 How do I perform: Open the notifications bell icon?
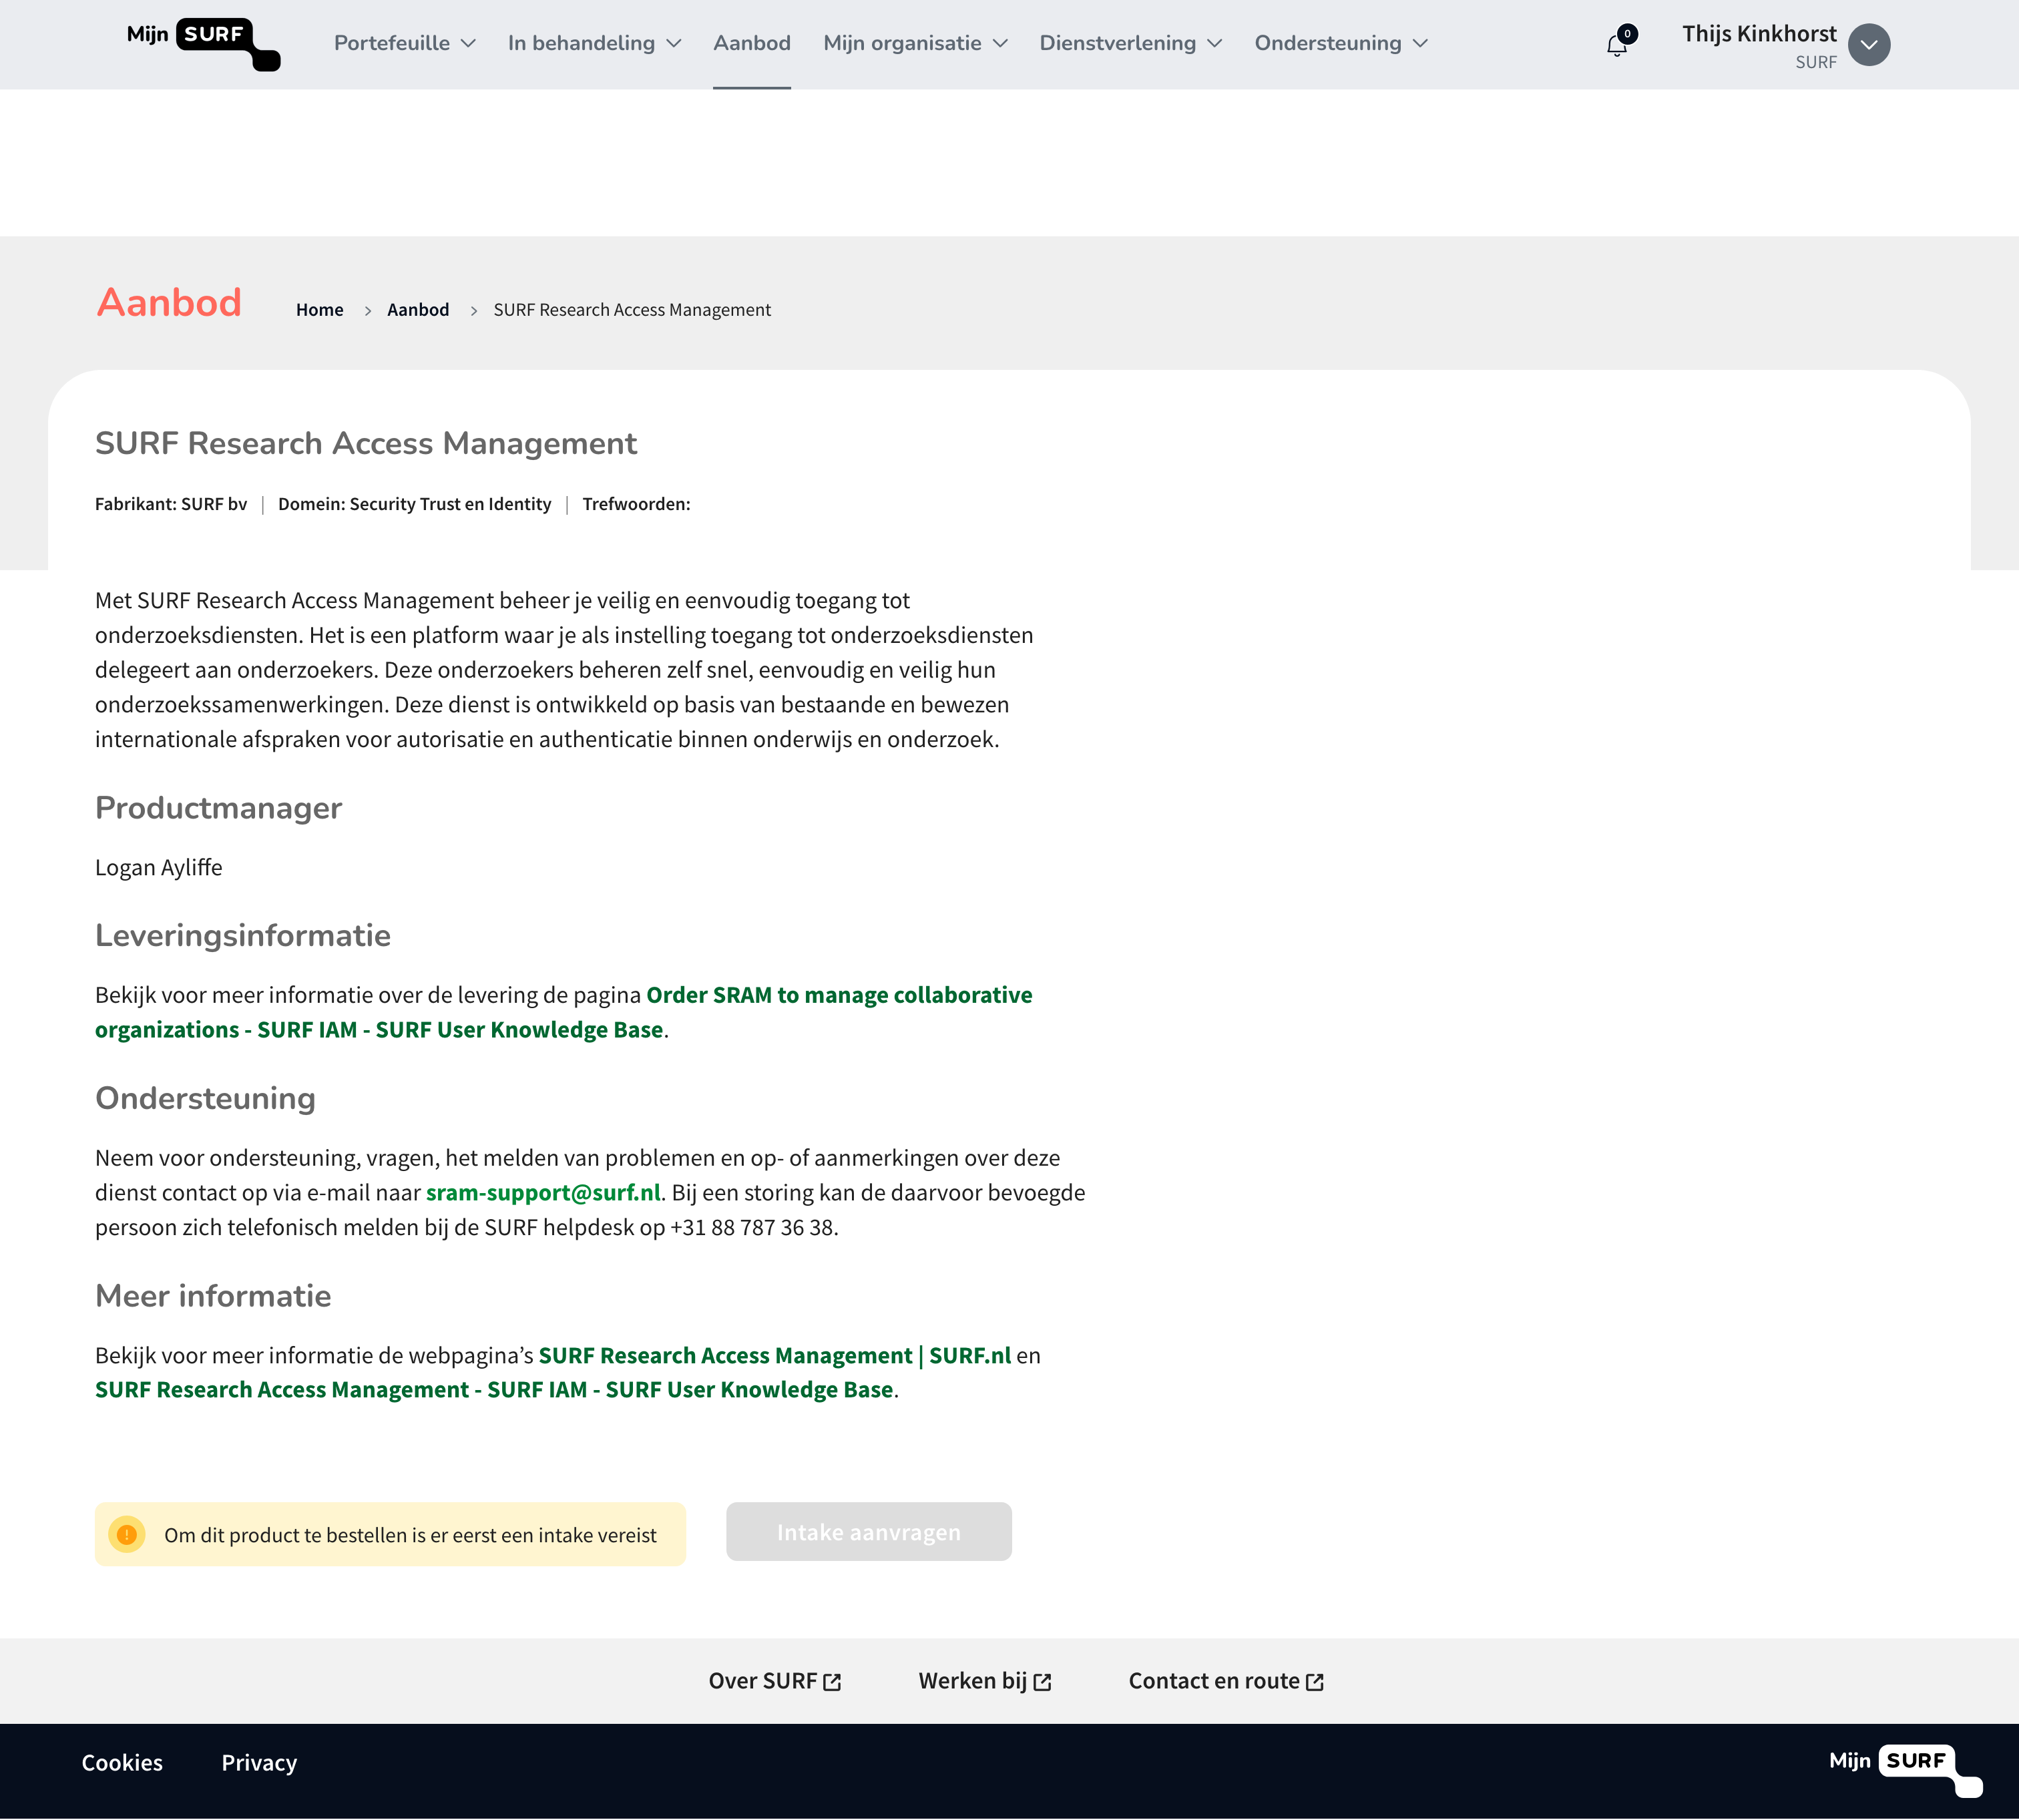tap(1617, 44)
